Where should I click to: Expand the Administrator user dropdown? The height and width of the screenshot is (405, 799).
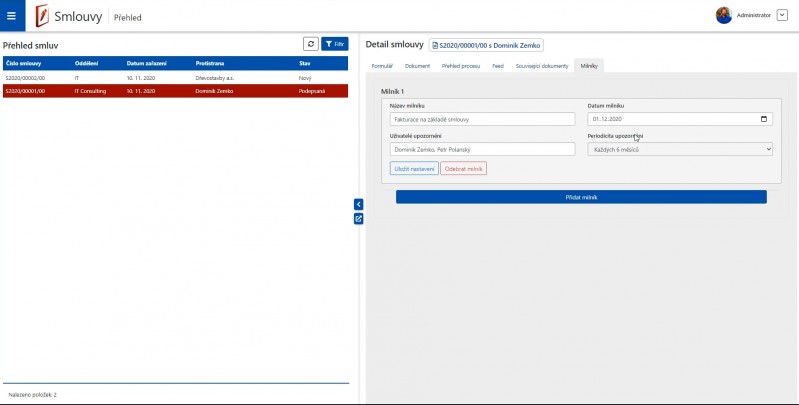(x=782, y=15)
